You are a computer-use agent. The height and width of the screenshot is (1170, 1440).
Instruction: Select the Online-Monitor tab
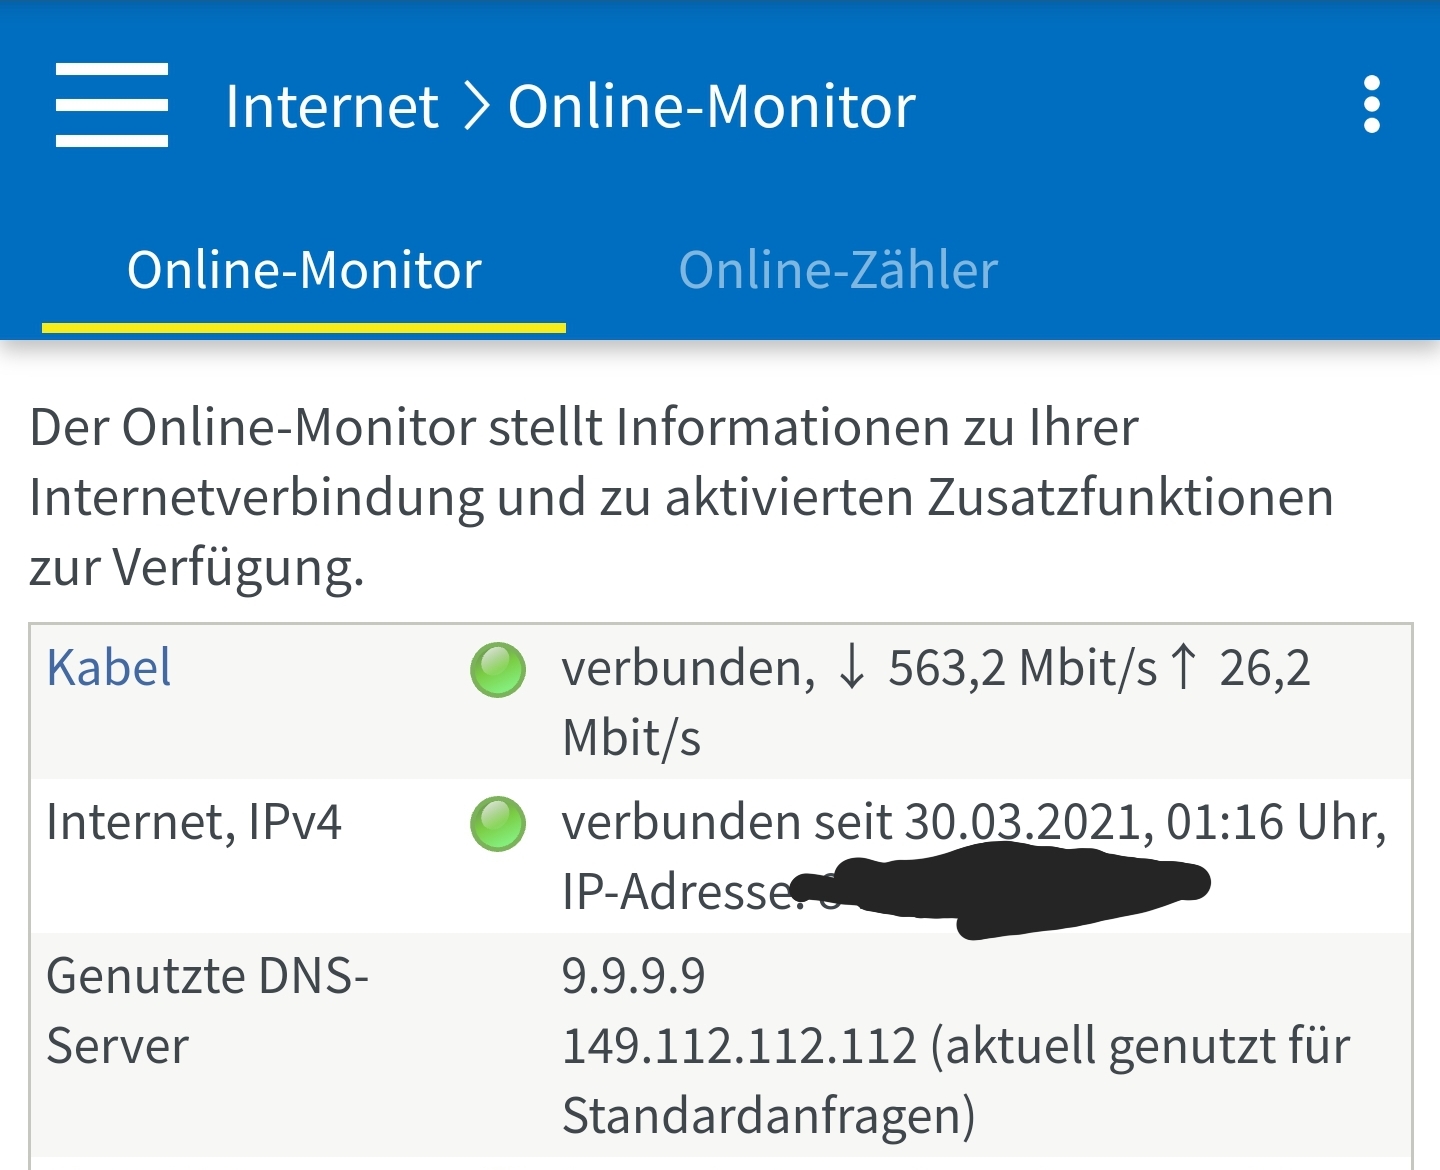pyautogui.click(x=304, y=270)
